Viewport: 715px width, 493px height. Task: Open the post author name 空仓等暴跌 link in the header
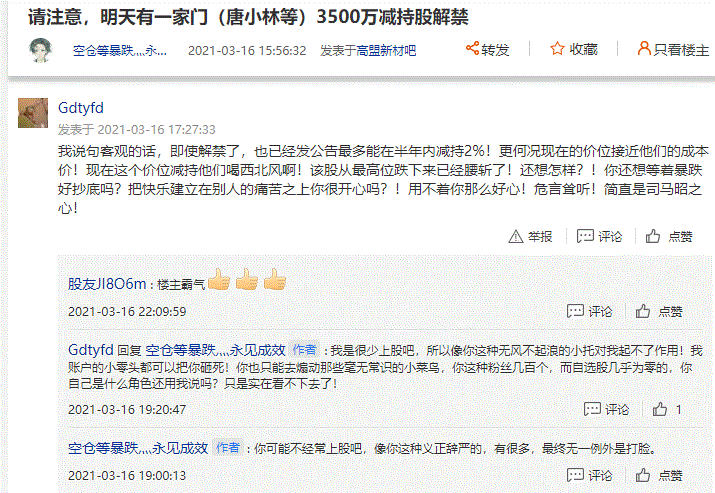click(x=120, y=50)
